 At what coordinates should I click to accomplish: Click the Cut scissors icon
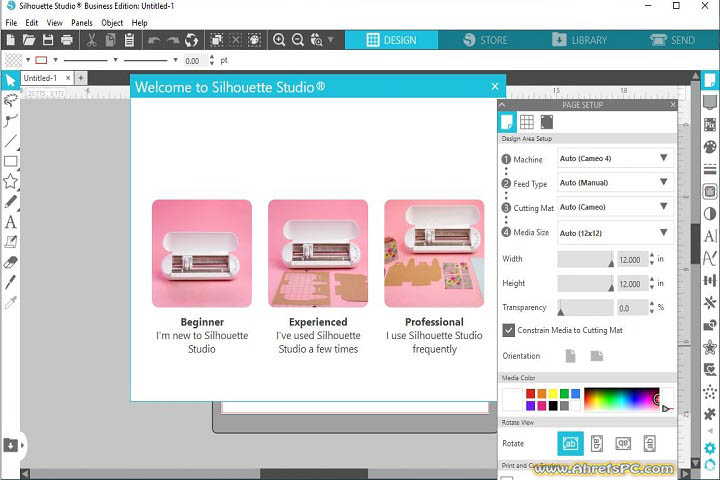(91, 40)
